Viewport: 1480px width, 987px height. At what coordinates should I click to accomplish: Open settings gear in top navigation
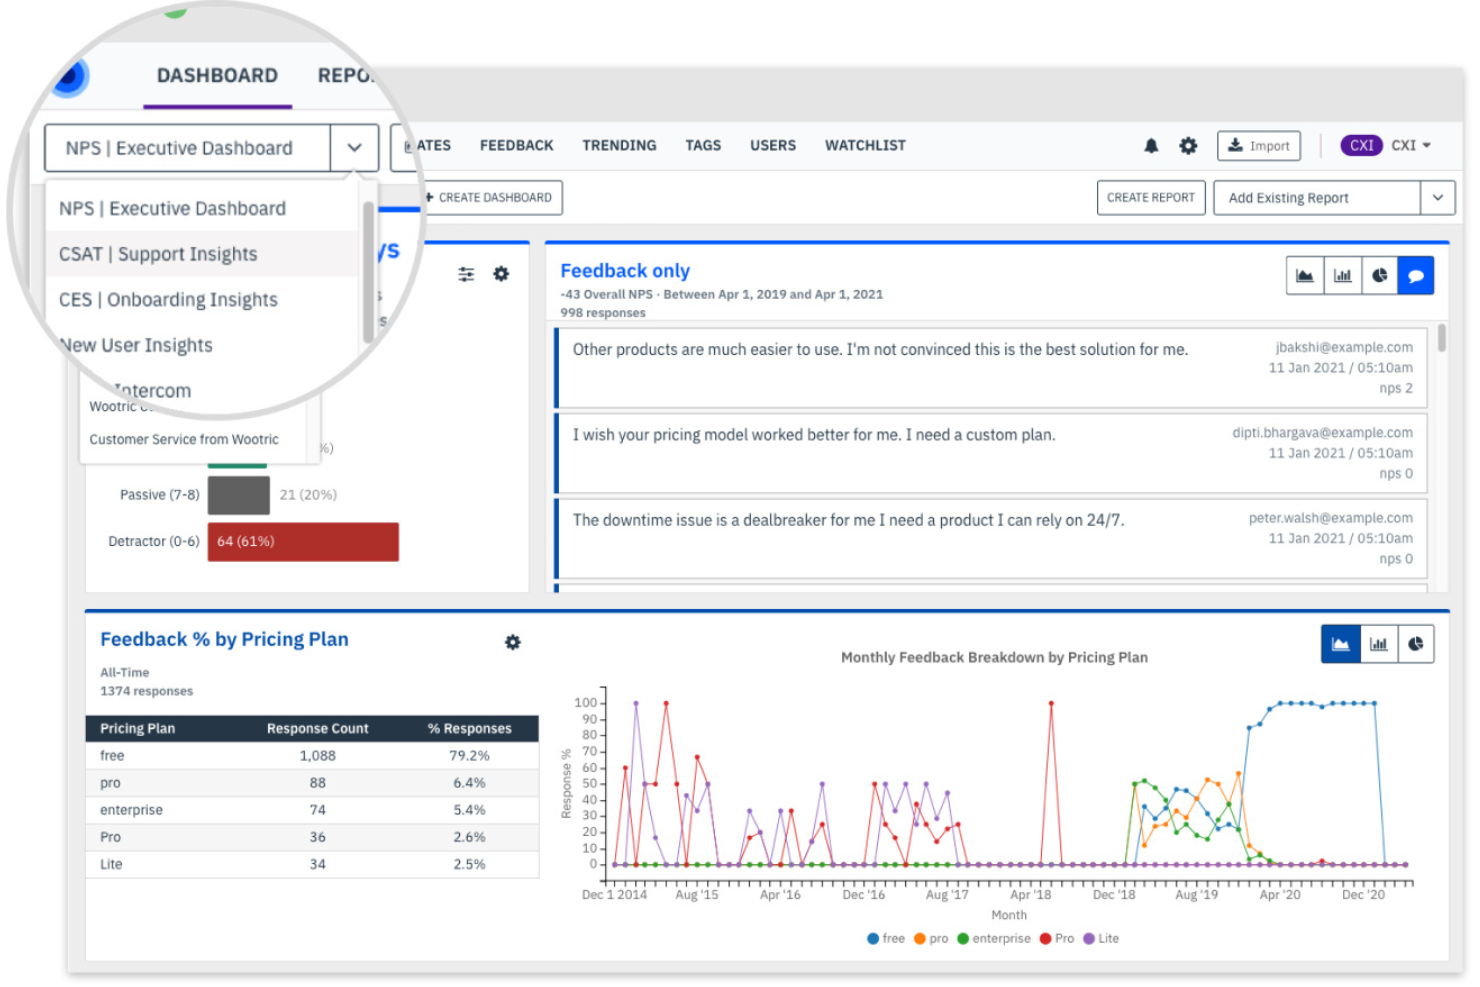pos(1188,146)
